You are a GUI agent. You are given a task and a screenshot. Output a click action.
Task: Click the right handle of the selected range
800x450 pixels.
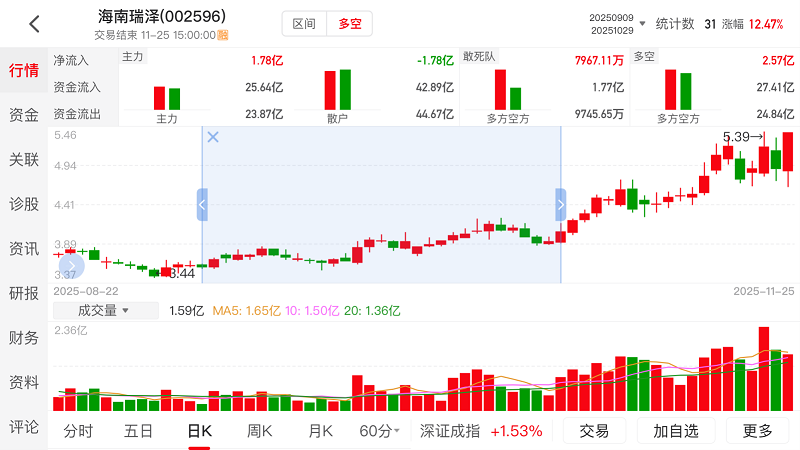coord(560,204)
